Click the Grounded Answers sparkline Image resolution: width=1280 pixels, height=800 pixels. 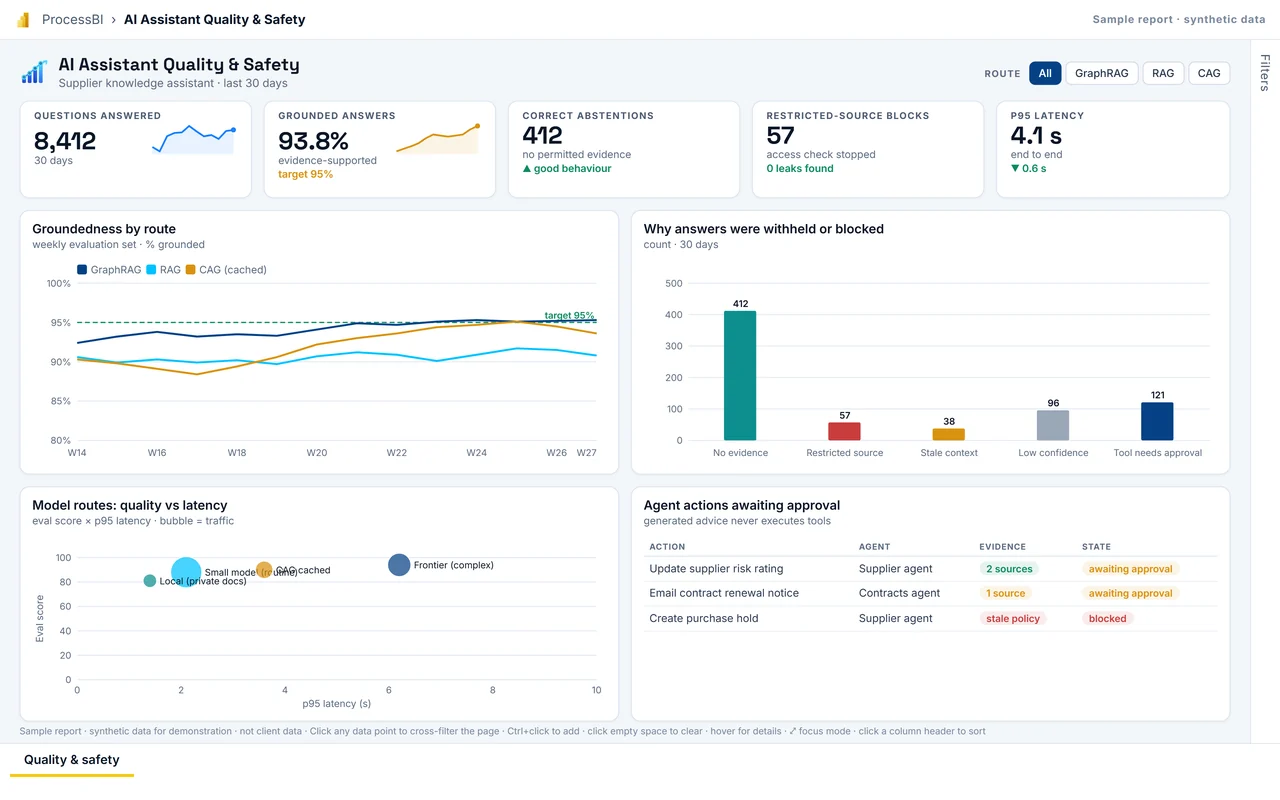coord(437,139)
